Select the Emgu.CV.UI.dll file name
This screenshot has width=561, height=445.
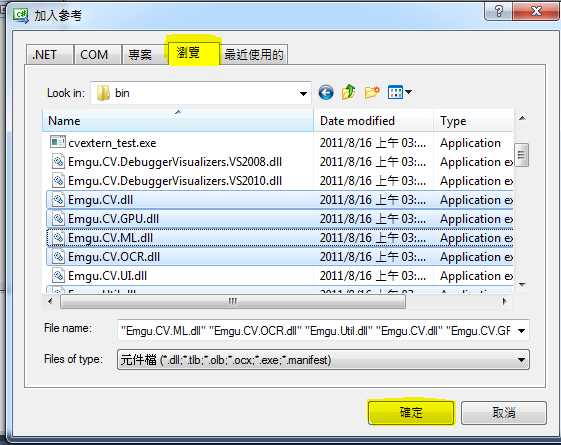point(107,275)
